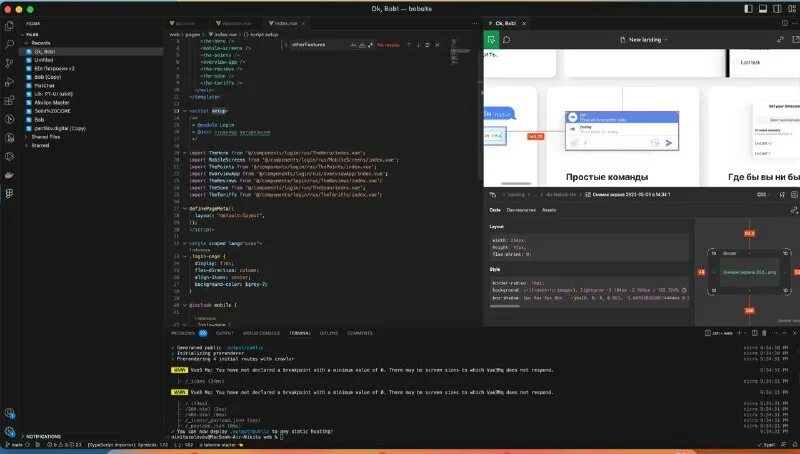This screenshot has width=800, height=454.
Task: Split the terminal panel
Action: click(754, 333)
